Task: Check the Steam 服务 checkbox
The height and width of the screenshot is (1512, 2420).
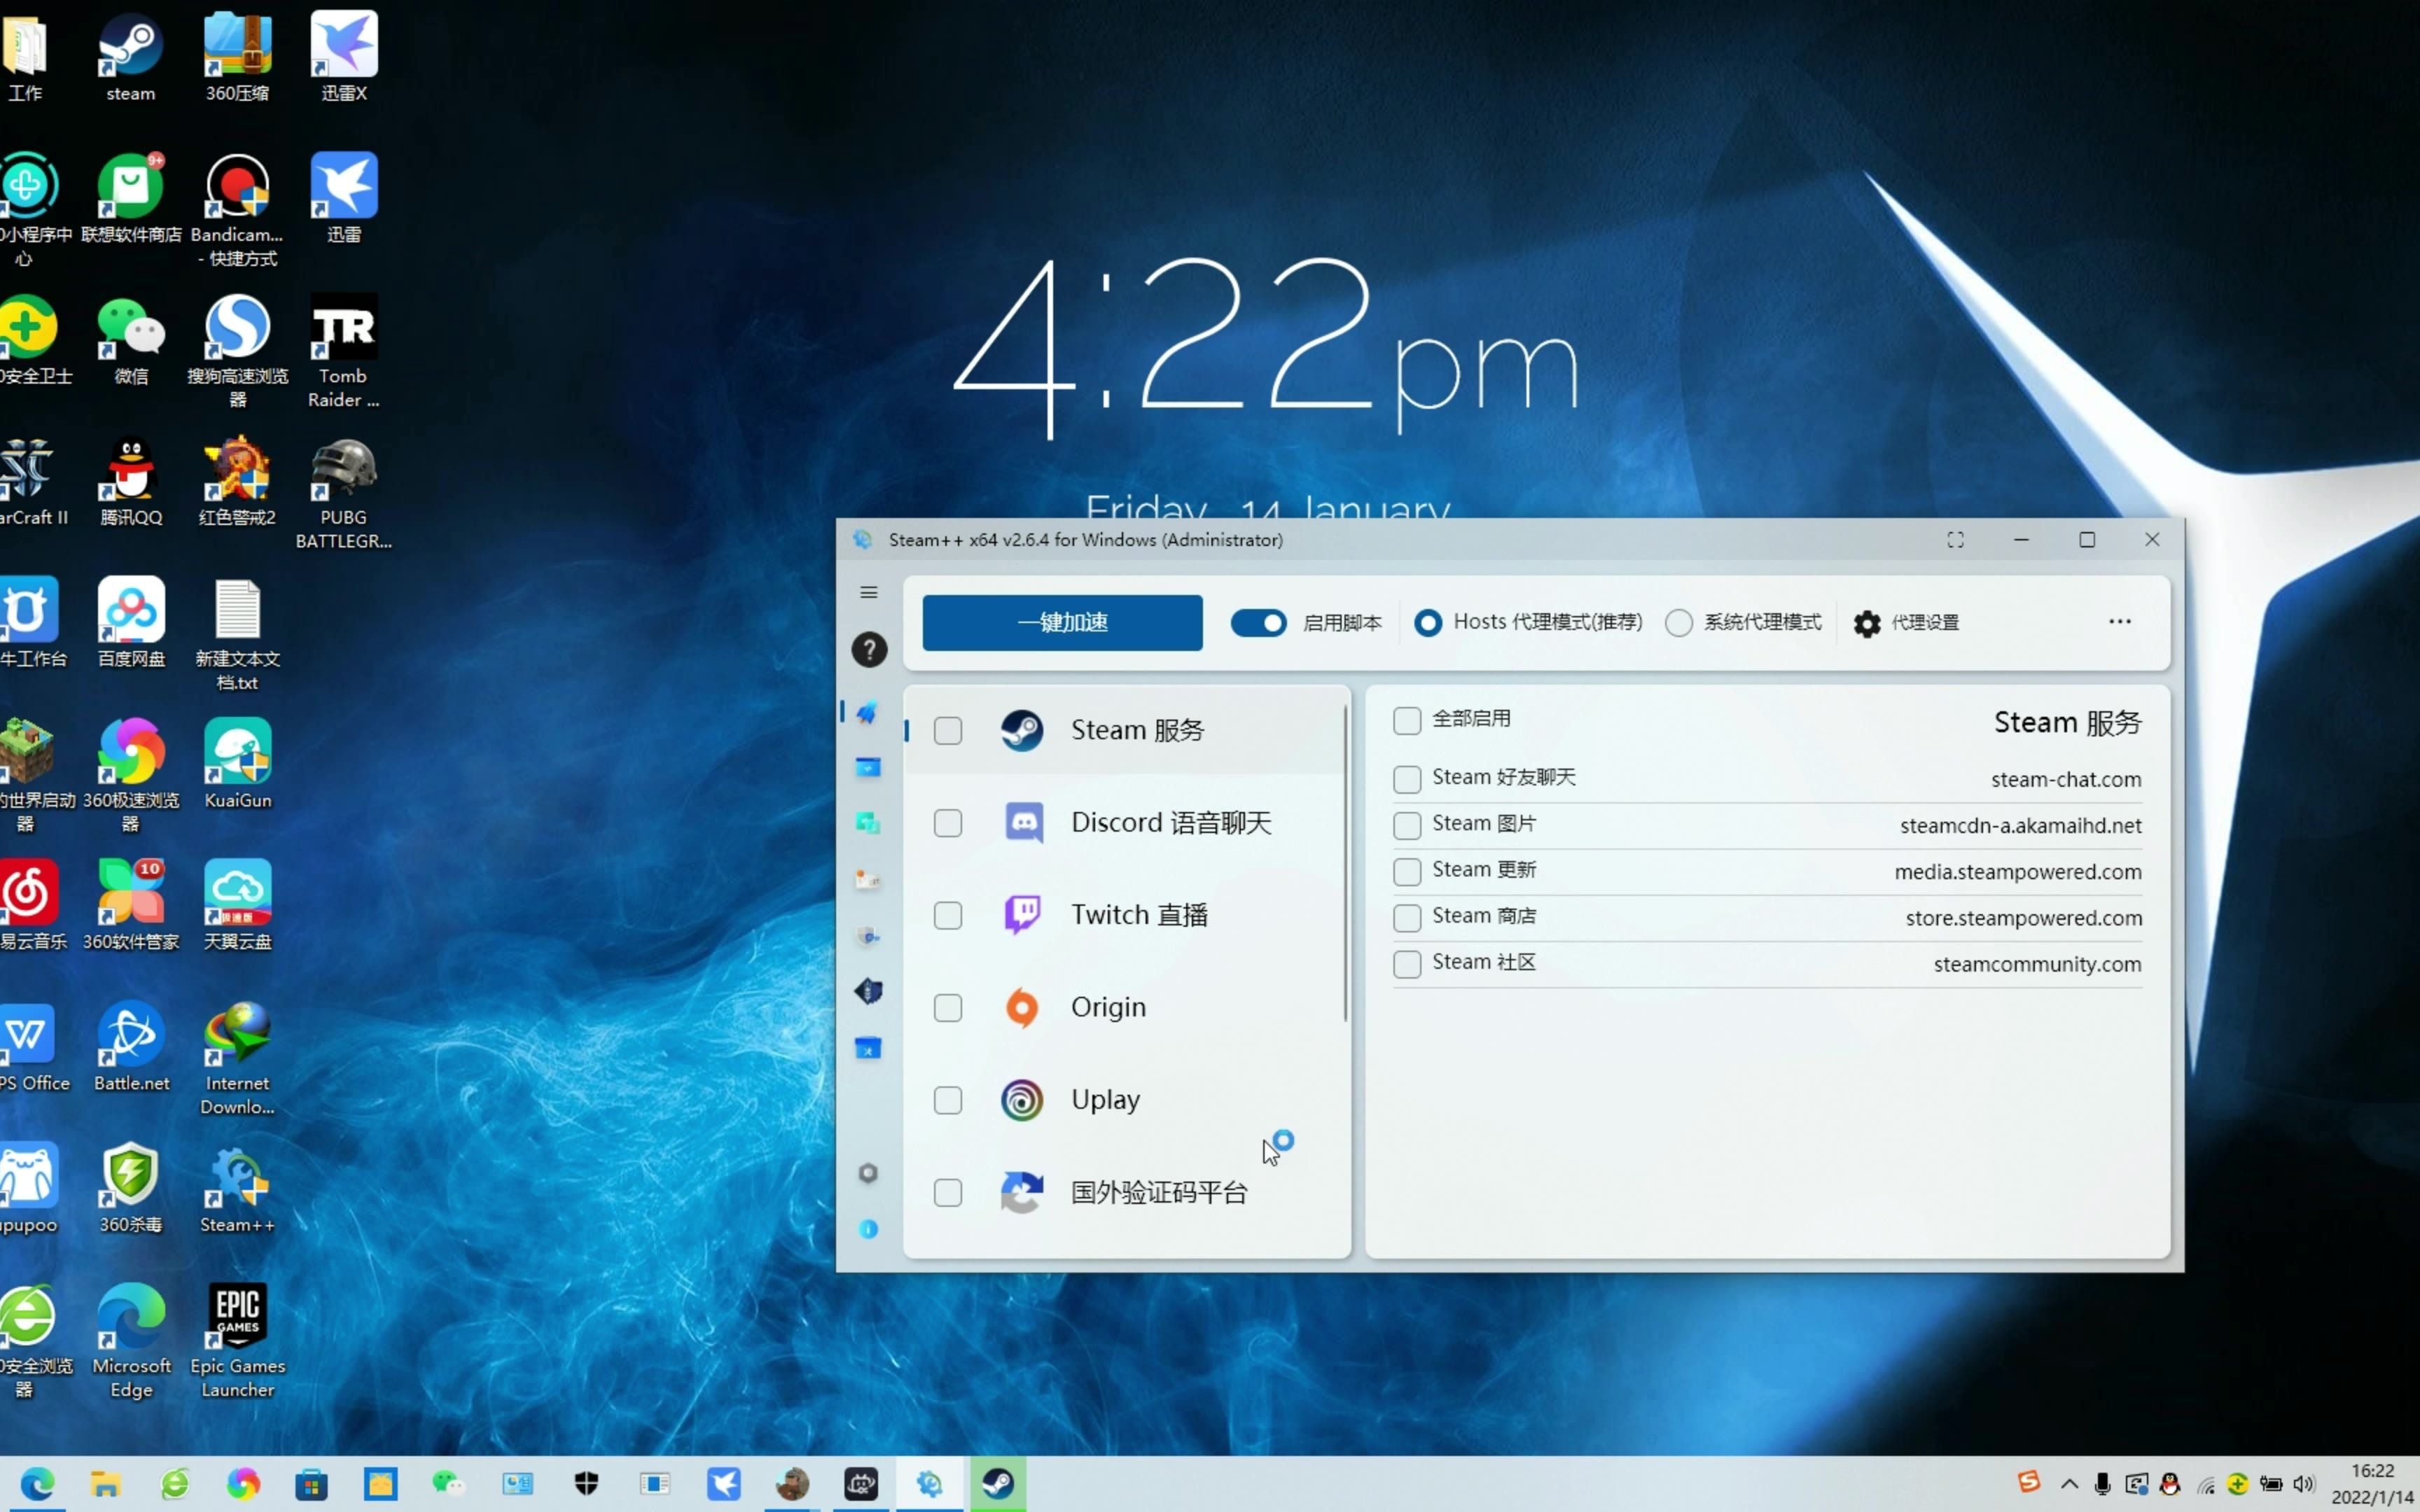Action: coord(947,731)
